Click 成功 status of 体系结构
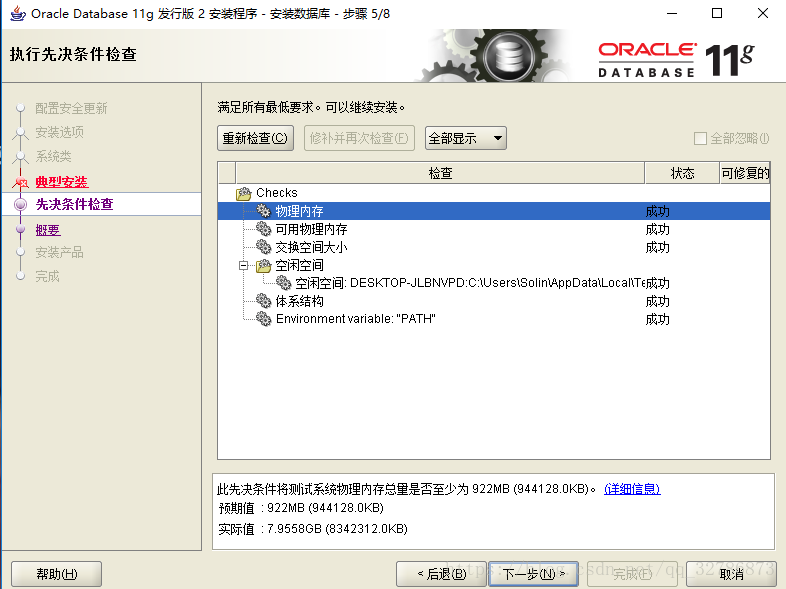This screenshot has width=786, height=589. point(657,301)
